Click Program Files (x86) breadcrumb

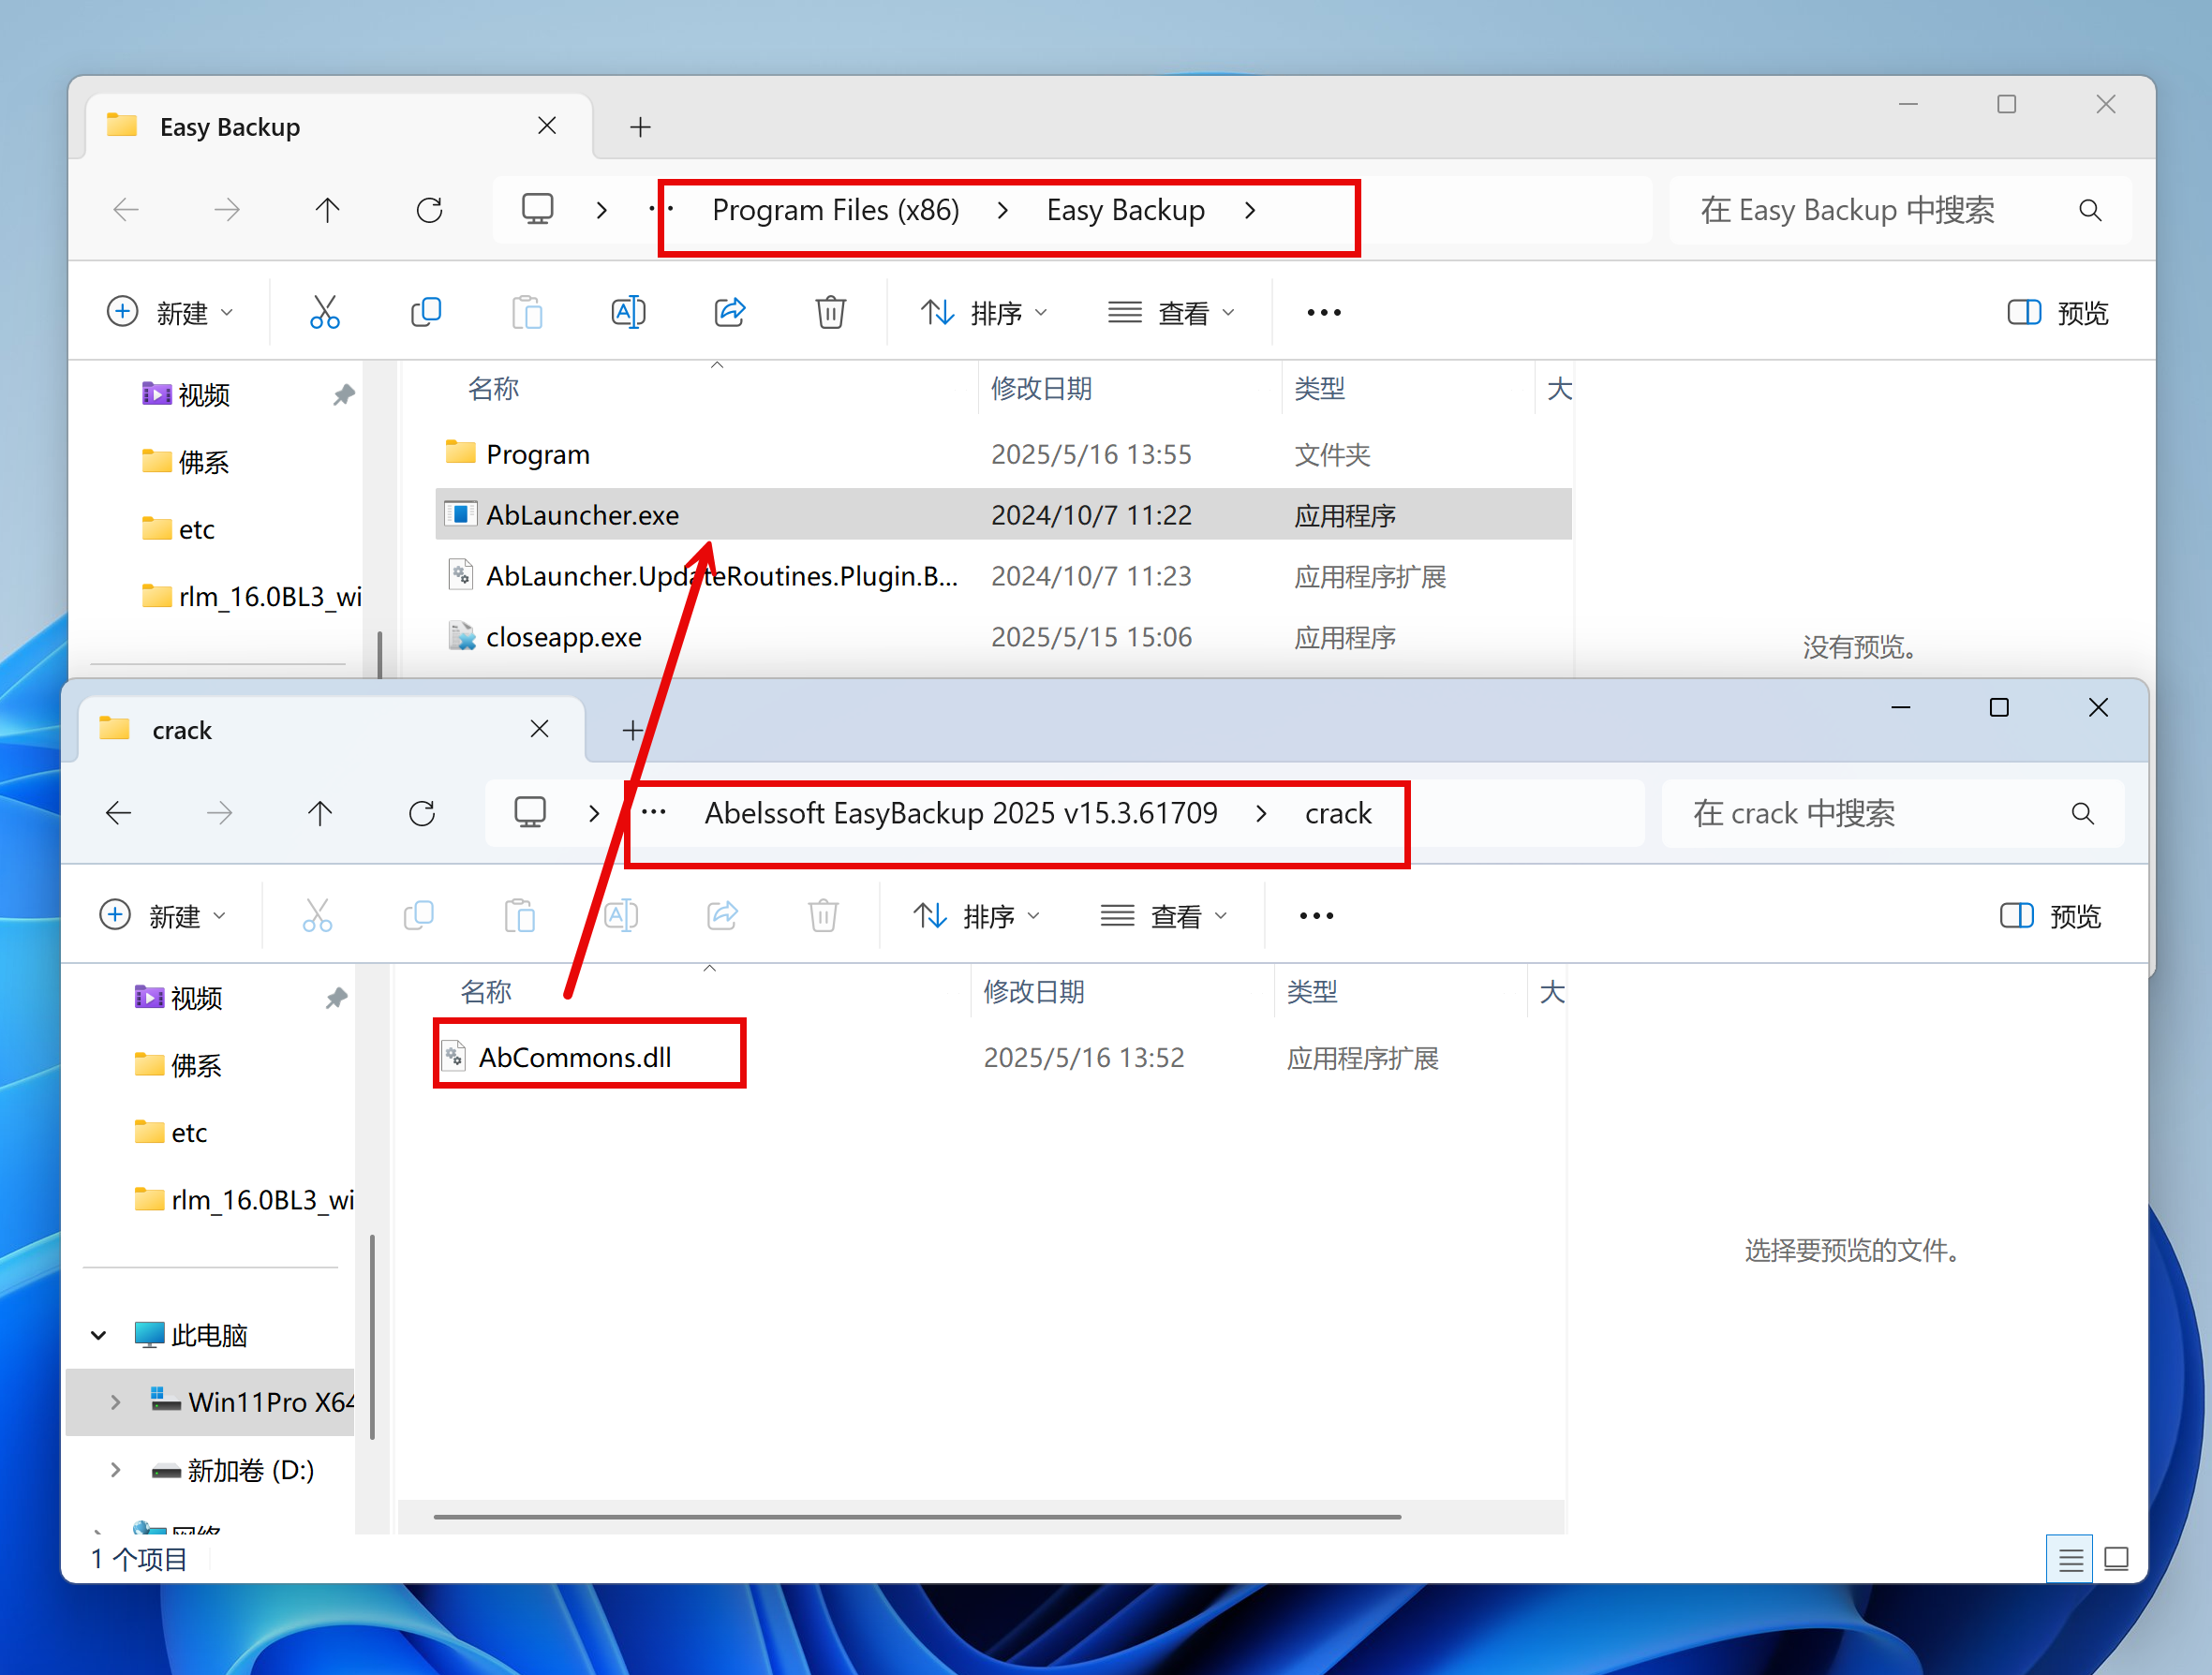pos(835,210)
